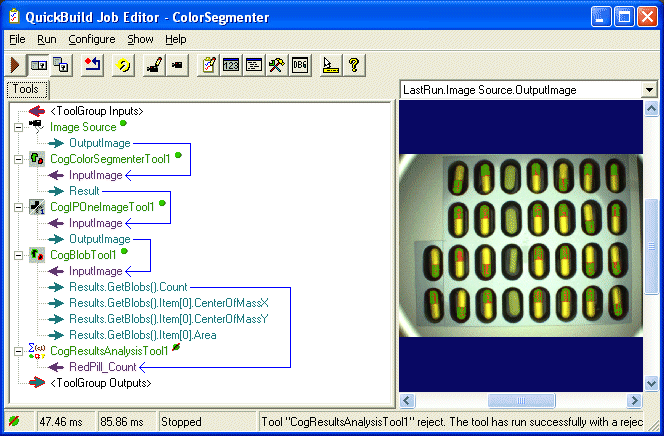Screen dimensions: 664x436
Task: Open the Help menu
Action: (176, 39)
